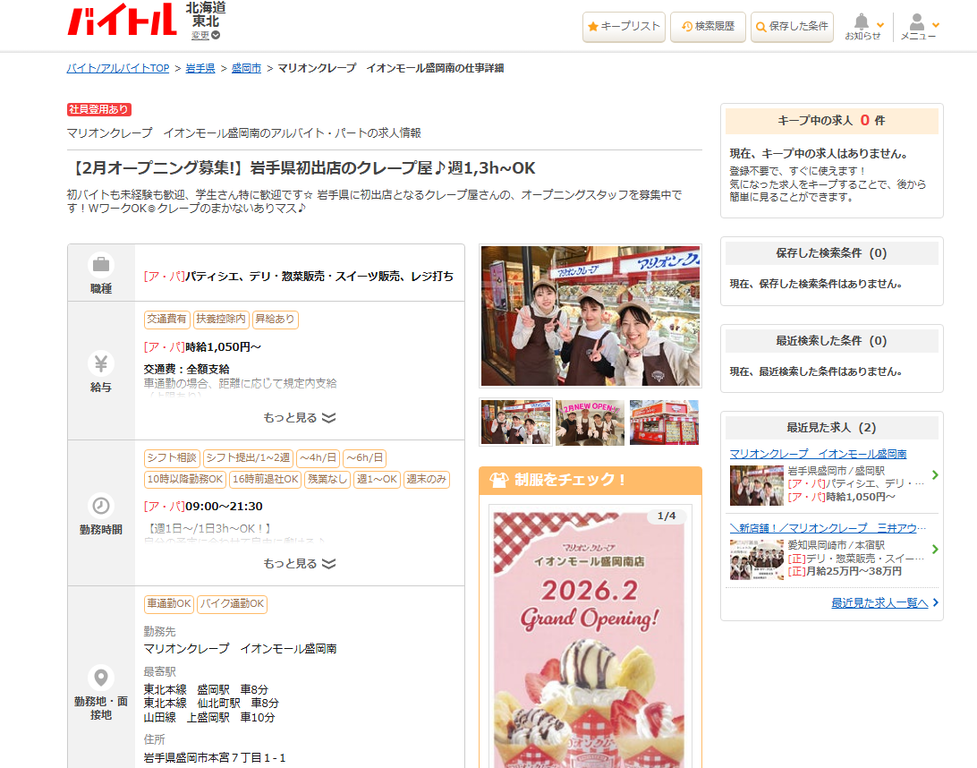Open the large staff photo
977x768 pixels.
coord(590,316)
